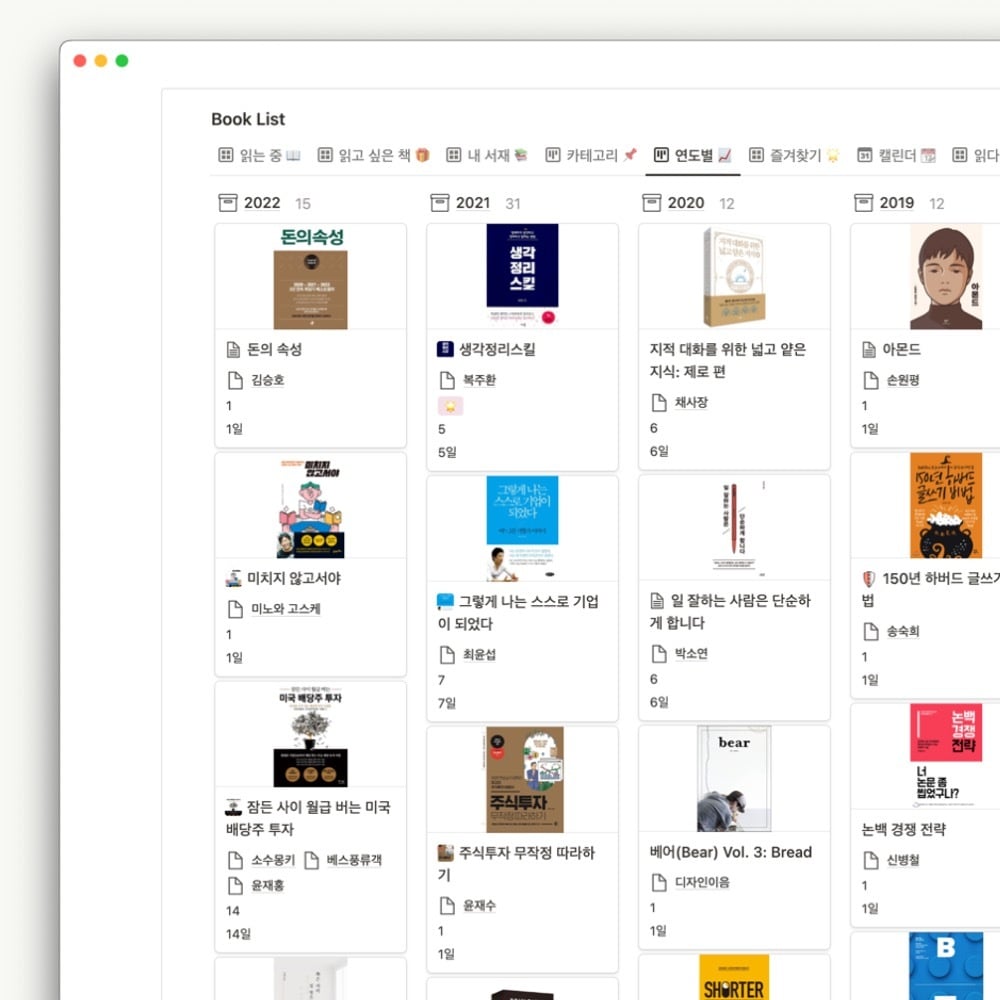Image resolution: width=1000 pixels, height=1000 pixels.
Task: Open the bear magazine cover thumbnail
Action: (734, 779)
